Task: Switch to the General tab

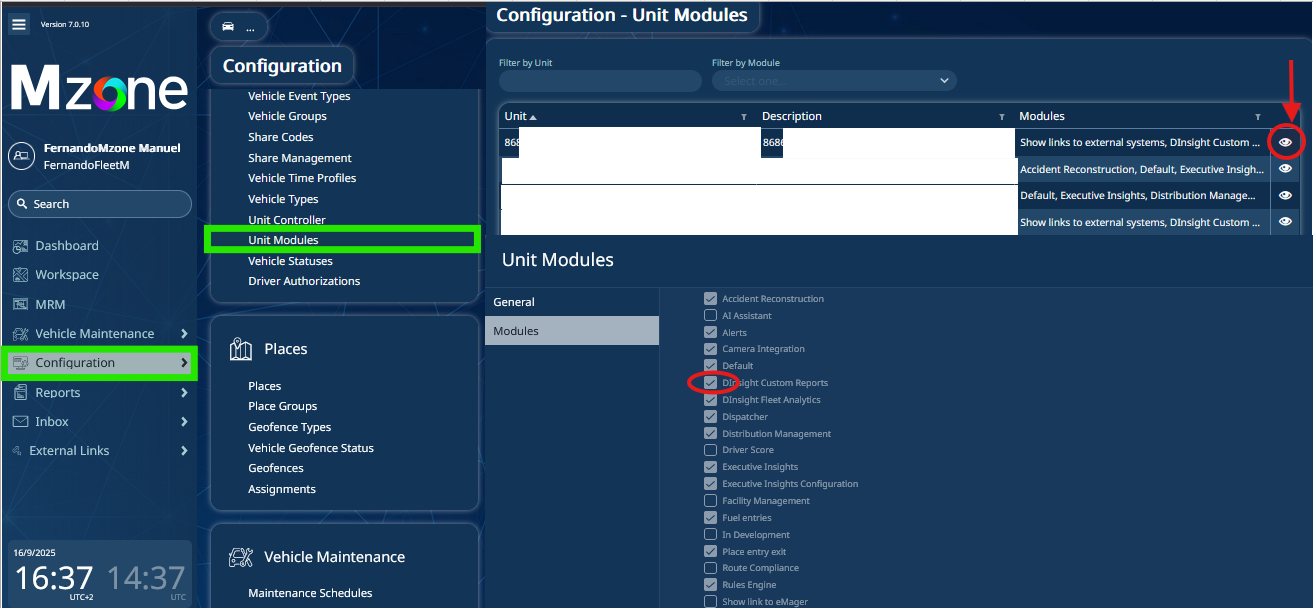Action: click(514, 302)
